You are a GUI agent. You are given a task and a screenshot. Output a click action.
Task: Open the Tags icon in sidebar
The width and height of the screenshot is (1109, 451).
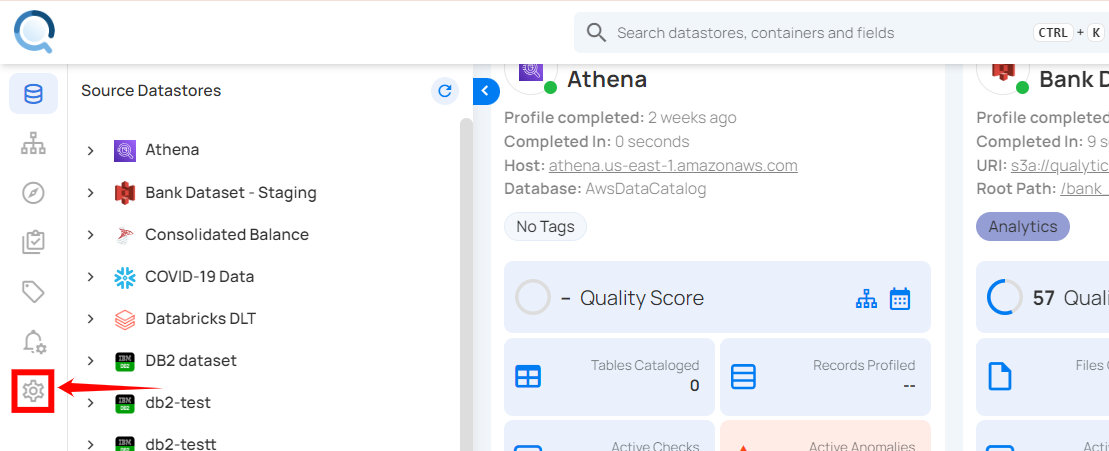tap(33, 291)
